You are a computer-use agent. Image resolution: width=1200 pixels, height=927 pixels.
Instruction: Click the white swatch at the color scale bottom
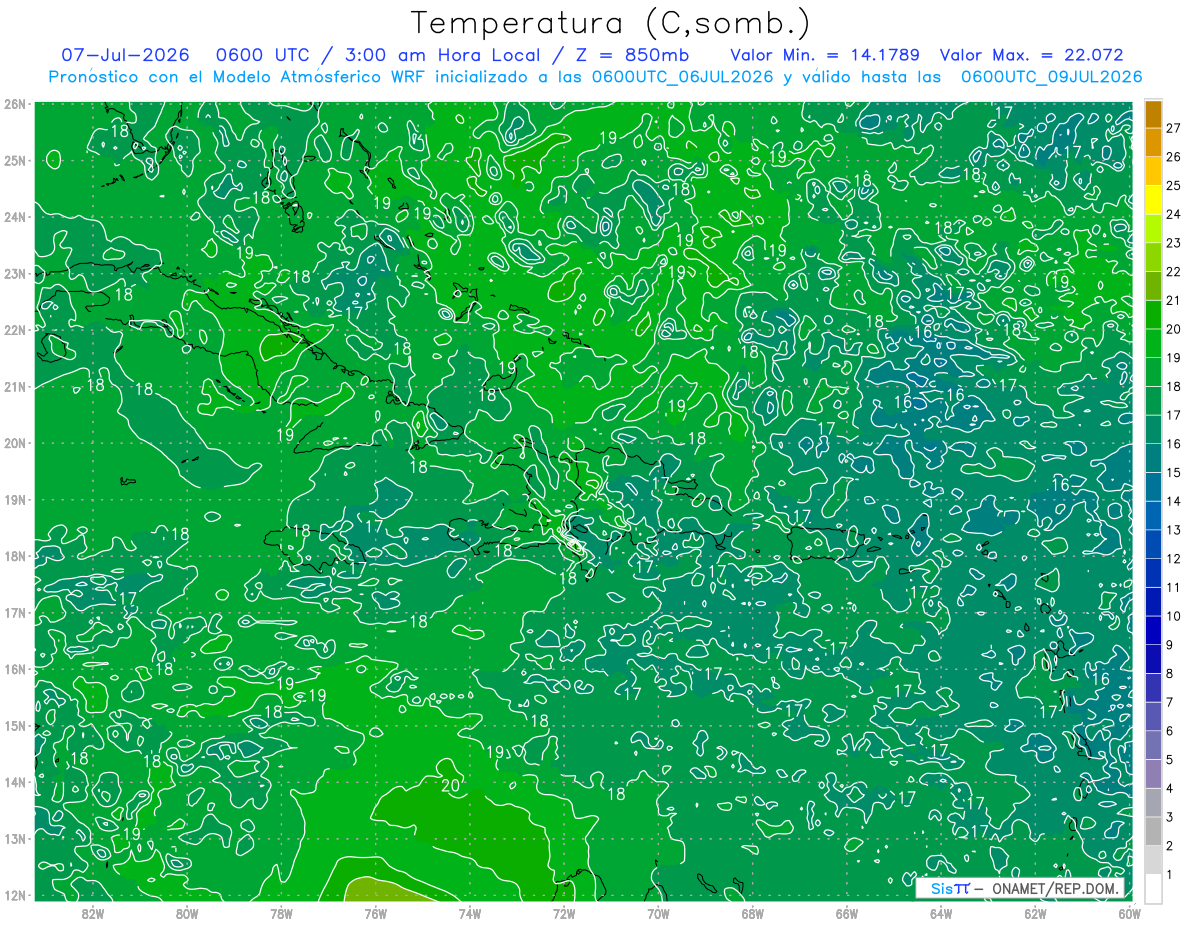click(1154, 888)
